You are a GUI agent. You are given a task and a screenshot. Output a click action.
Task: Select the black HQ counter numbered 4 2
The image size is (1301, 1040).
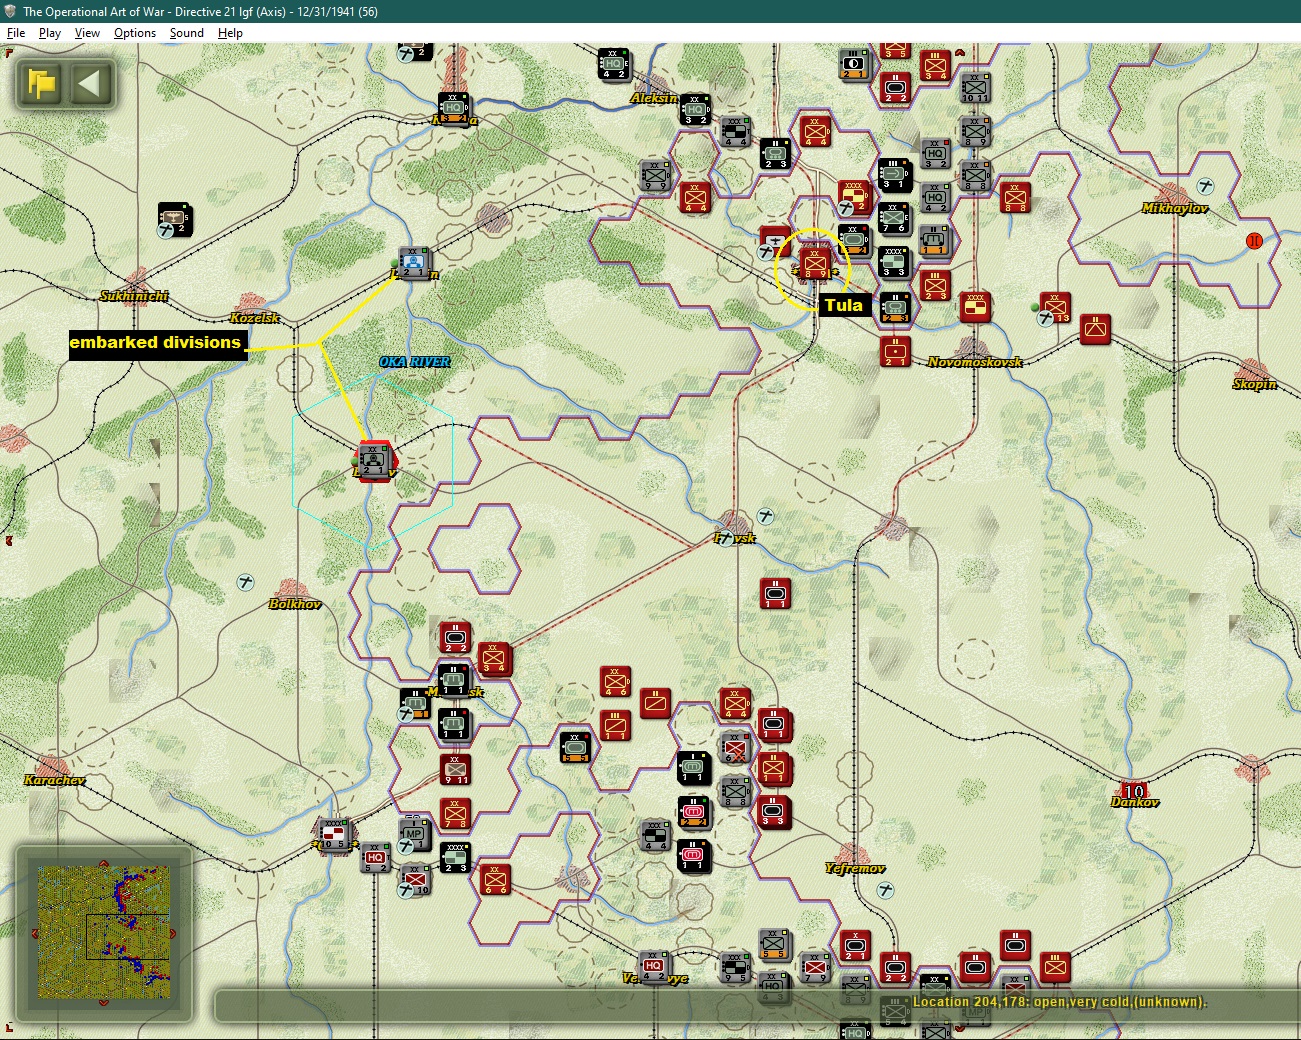pyautogui.click(x=614, y=64)
